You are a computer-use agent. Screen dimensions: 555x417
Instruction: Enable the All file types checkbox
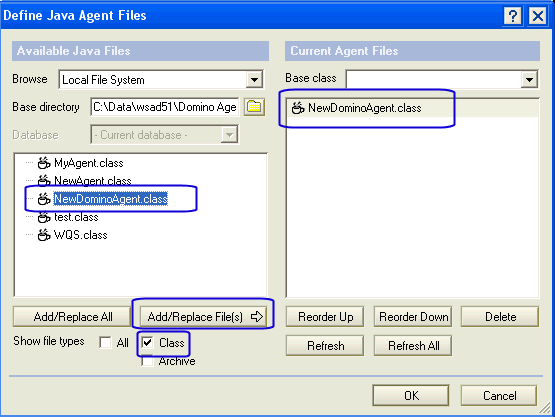click(105, 342)
